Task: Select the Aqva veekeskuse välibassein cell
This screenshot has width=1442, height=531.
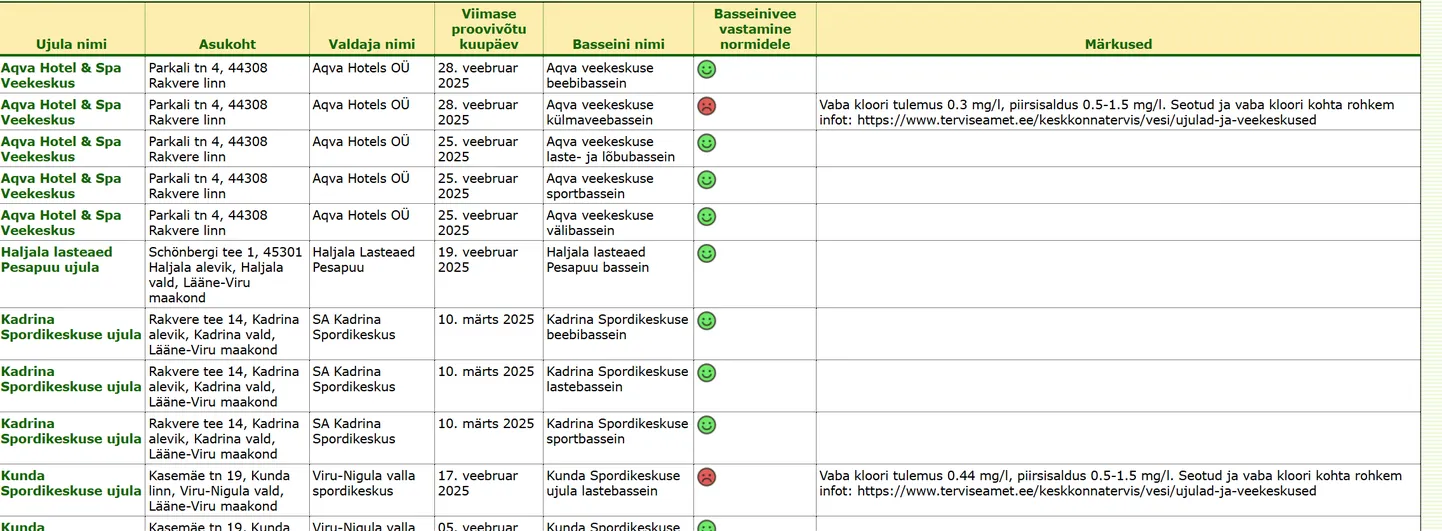Action: (x=618, y=223)
